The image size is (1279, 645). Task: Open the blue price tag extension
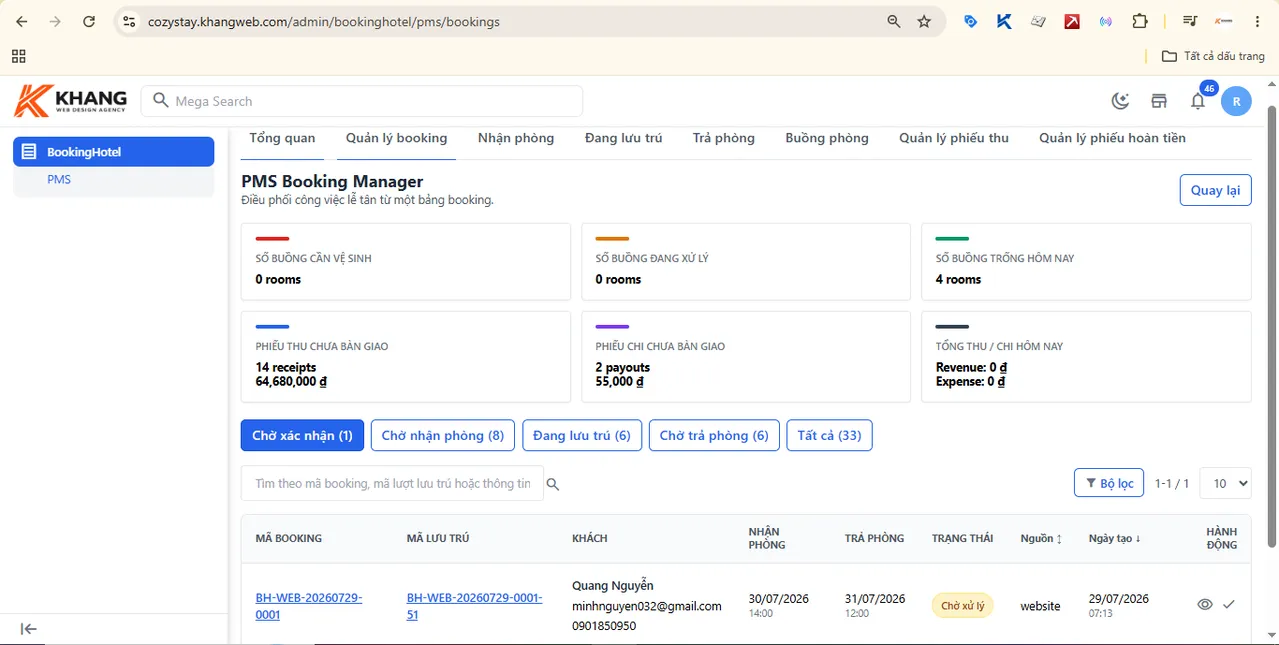click(970, 21)
